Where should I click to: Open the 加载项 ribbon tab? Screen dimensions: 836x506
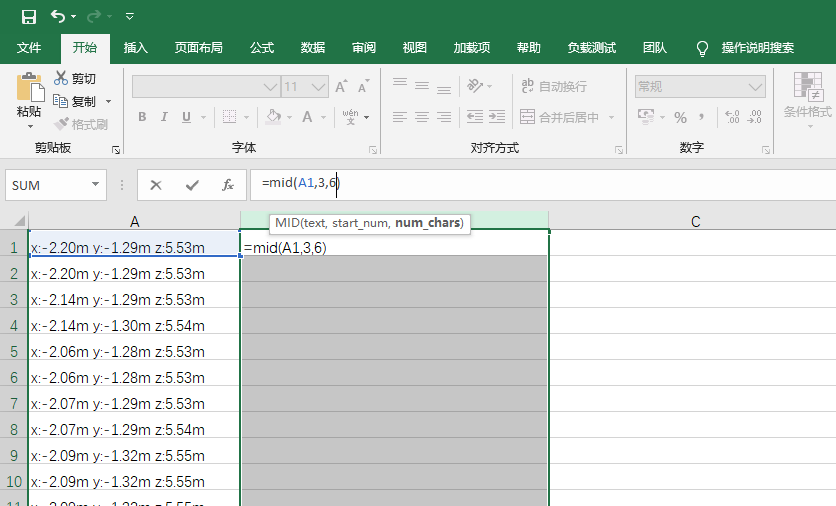[x=471, y=48]
